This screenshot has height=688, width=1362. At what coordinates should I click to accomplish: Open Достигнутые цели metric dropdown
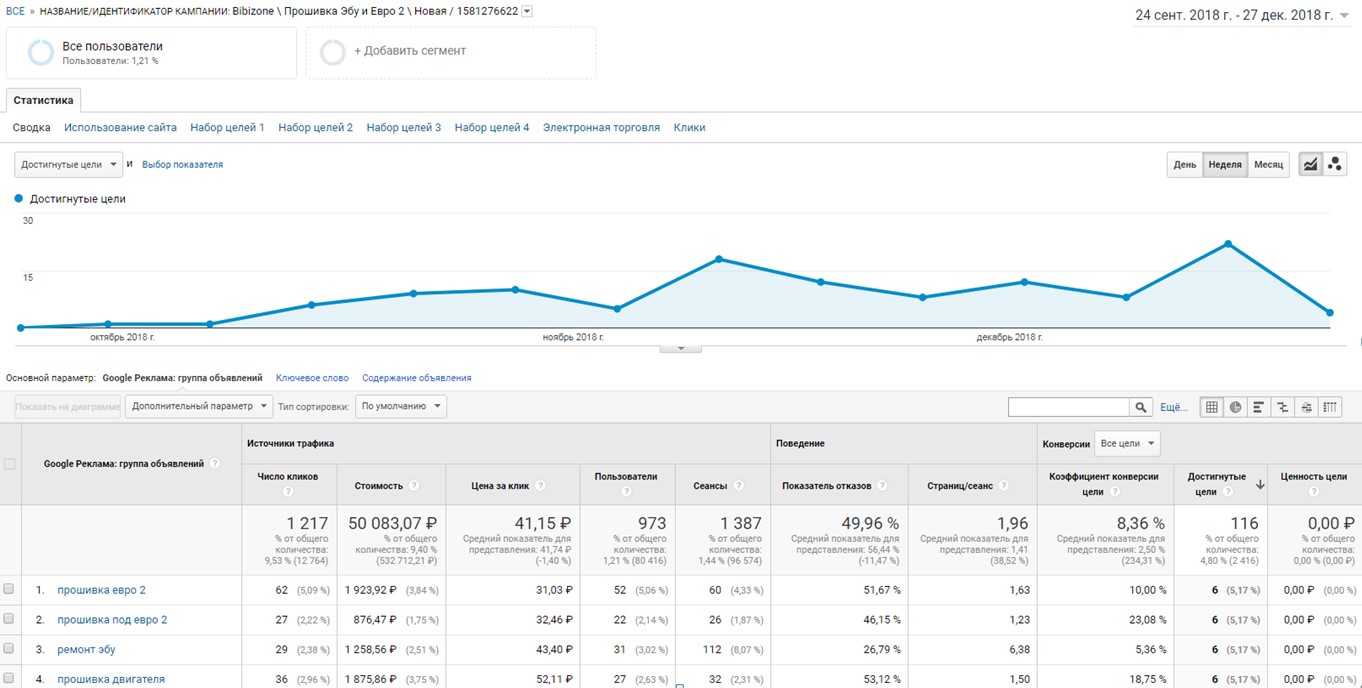click(x=68, y=164)
